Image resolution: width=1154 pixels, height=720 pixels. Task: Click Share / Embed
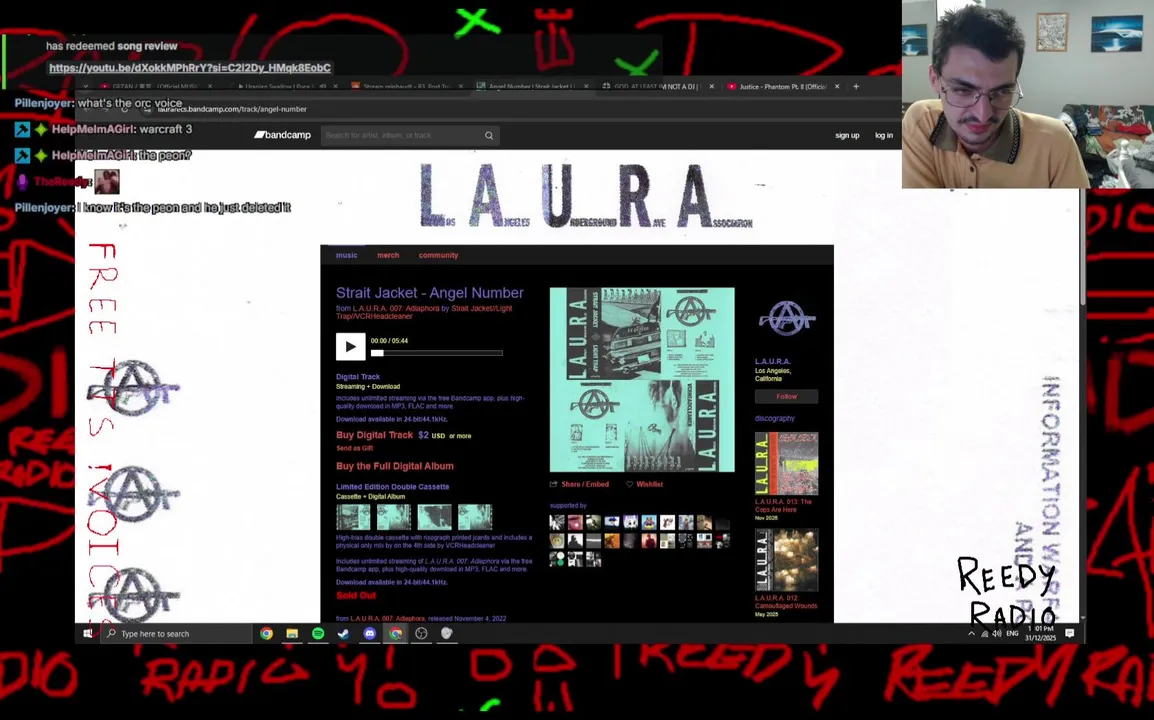pyautogui.click(x=579, y=484)
